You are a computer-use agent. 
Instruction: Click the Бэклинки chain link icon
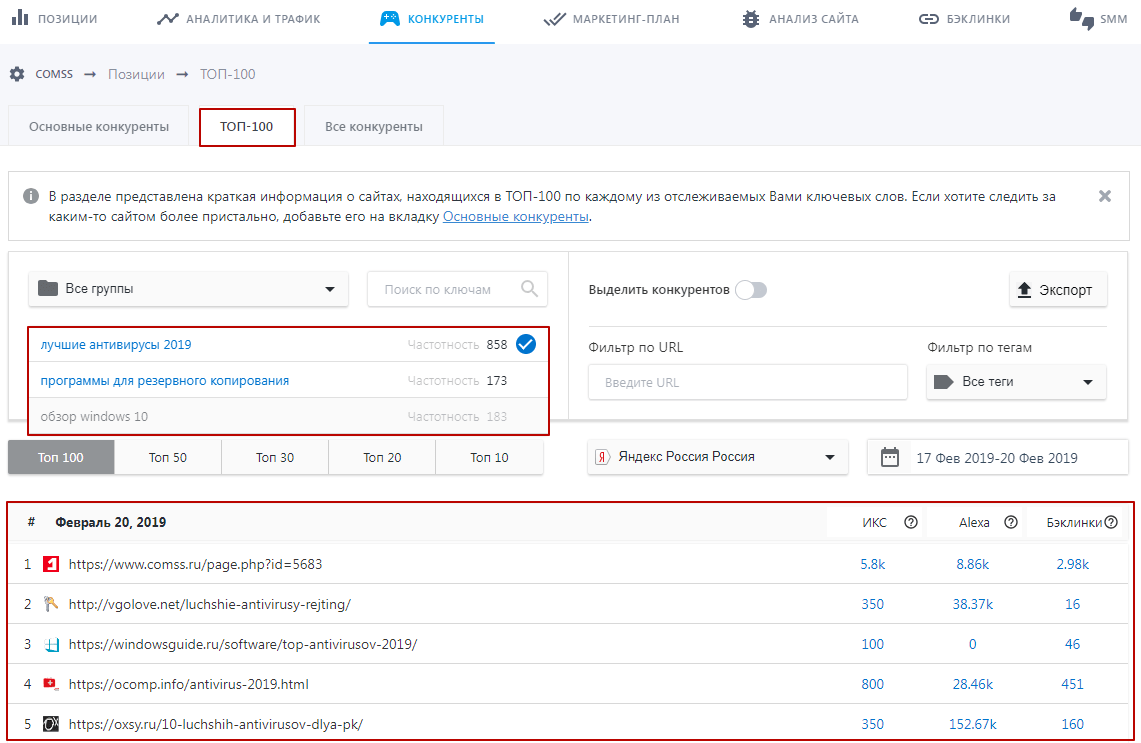click(929, 19)
